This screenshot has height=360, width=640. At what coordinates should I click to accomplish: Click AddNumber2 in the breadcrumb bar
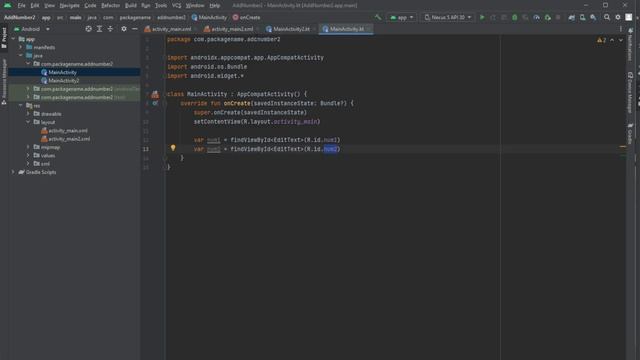pos(20,18)
